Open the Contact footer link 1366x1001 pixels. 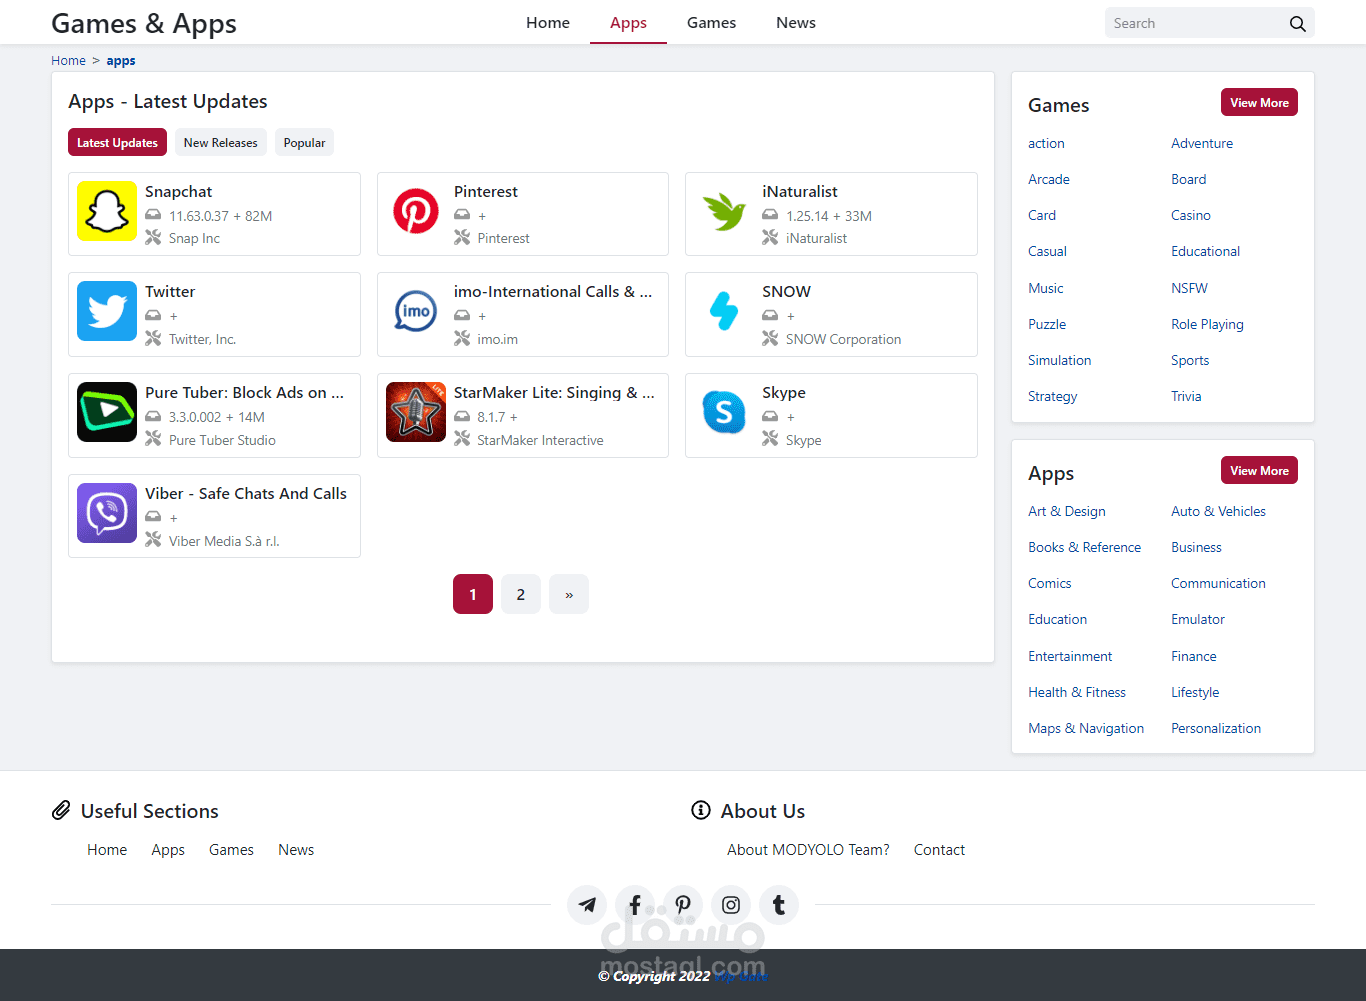click(939, 850)
